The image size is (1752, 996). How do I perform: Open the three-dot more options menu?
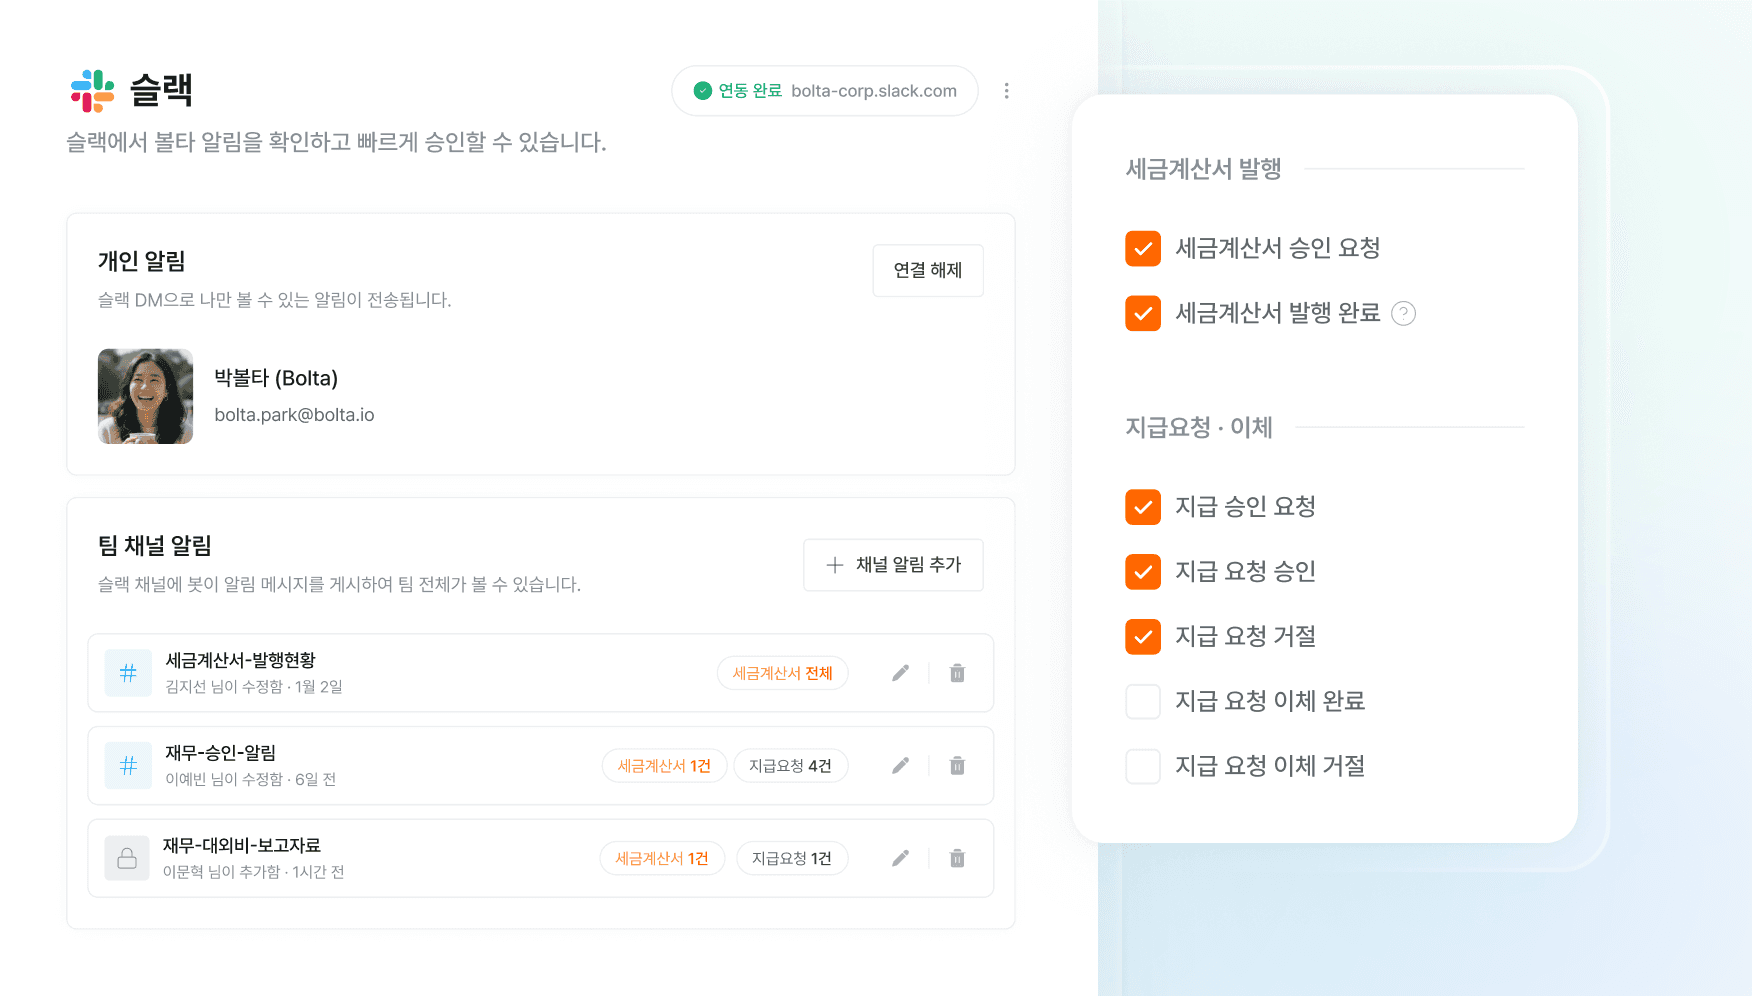point(1006,91)
